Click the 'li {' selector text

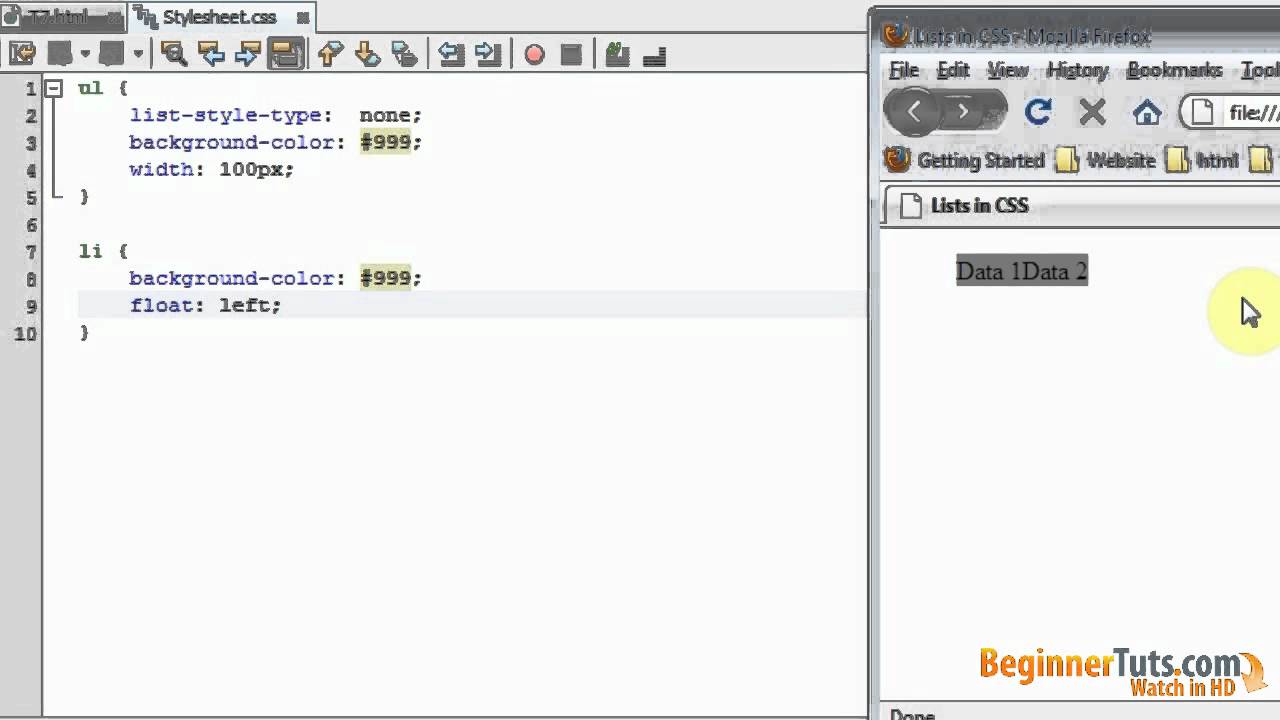click(x=104, y=251)
